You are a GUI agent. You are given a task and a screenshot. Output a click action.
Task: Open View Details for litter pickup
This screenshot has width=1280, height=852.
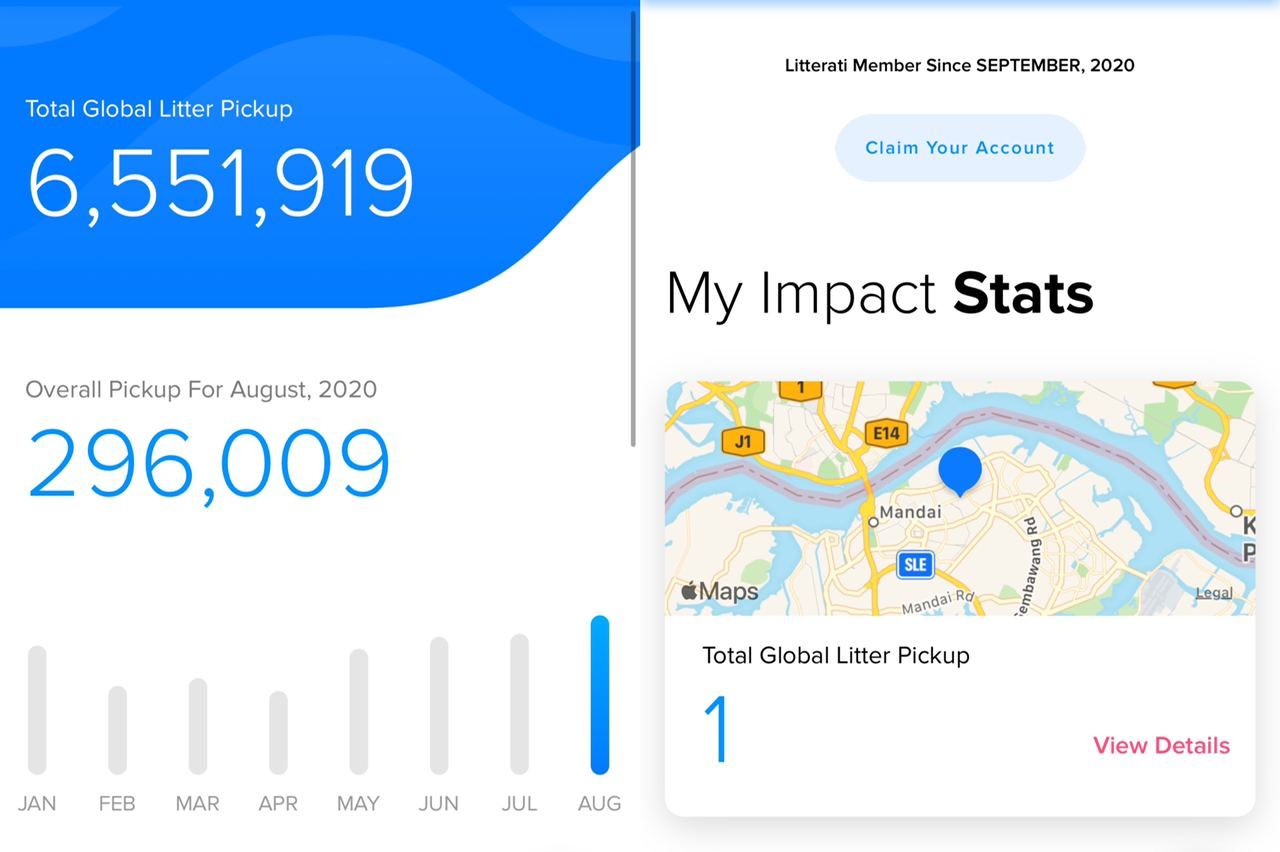[1161, 746]
